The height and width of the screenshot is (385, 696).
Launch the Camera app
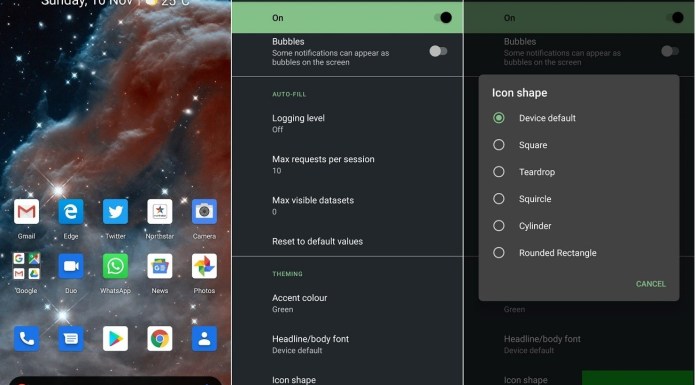[204, 211]
